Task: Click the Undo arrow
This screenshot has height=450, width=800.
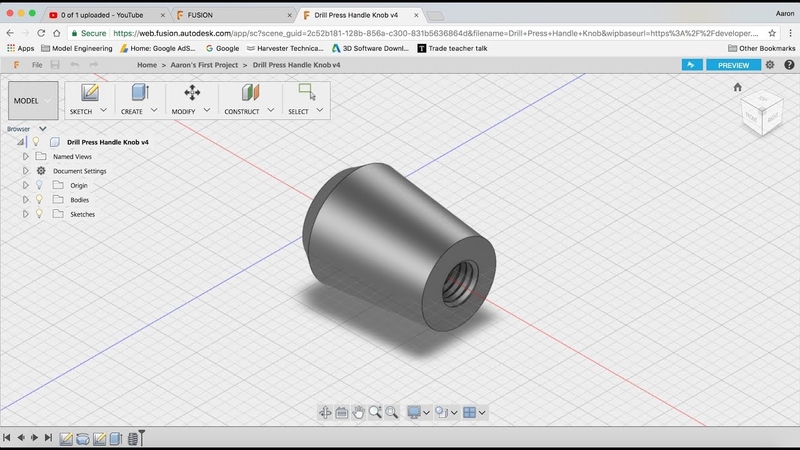Action: (x=74, y=65)
